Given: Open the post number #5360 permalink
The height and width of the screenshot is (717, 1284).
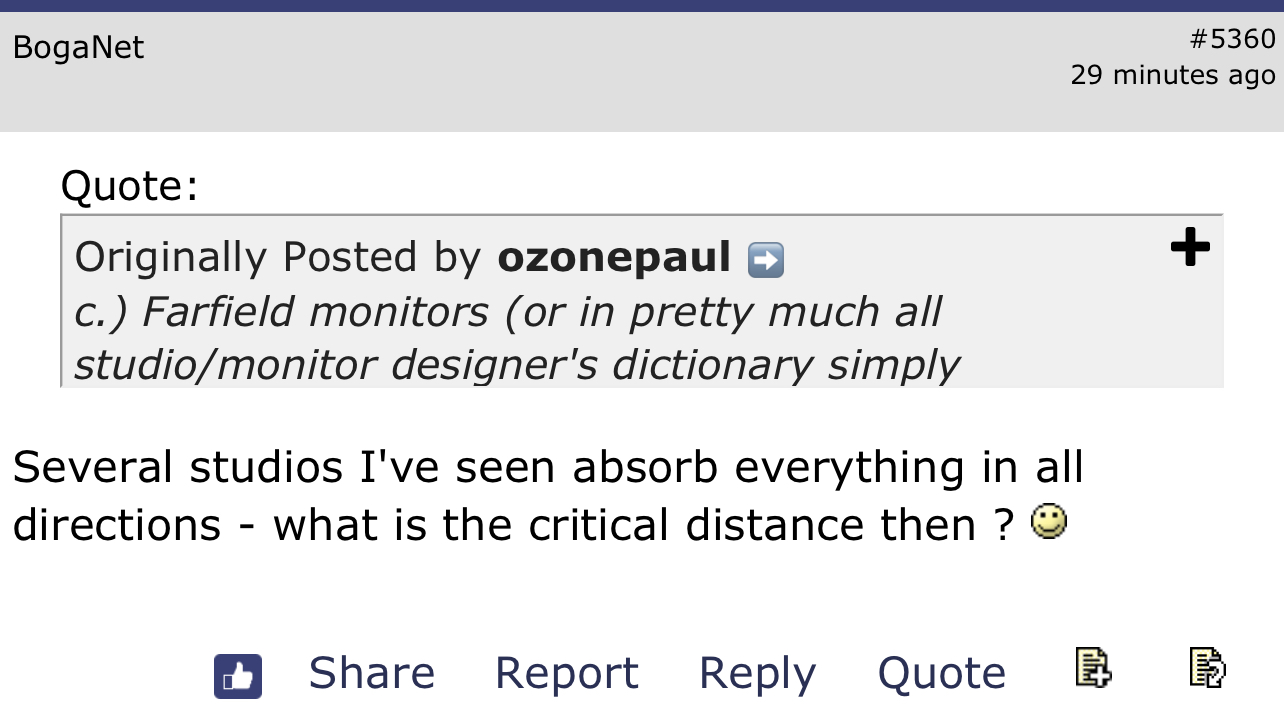Looking at the screenshot, I should point(1232,39).
